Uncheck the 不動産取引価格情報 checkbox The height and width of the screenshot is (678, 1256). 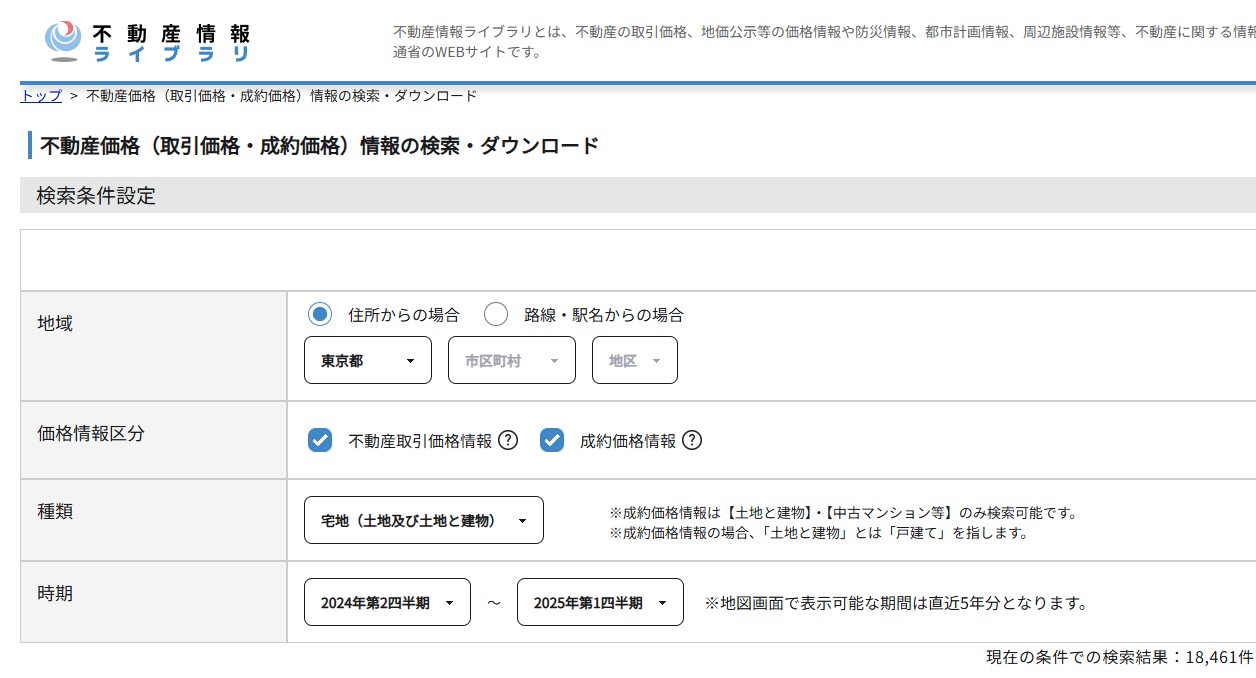click(320, 440)
